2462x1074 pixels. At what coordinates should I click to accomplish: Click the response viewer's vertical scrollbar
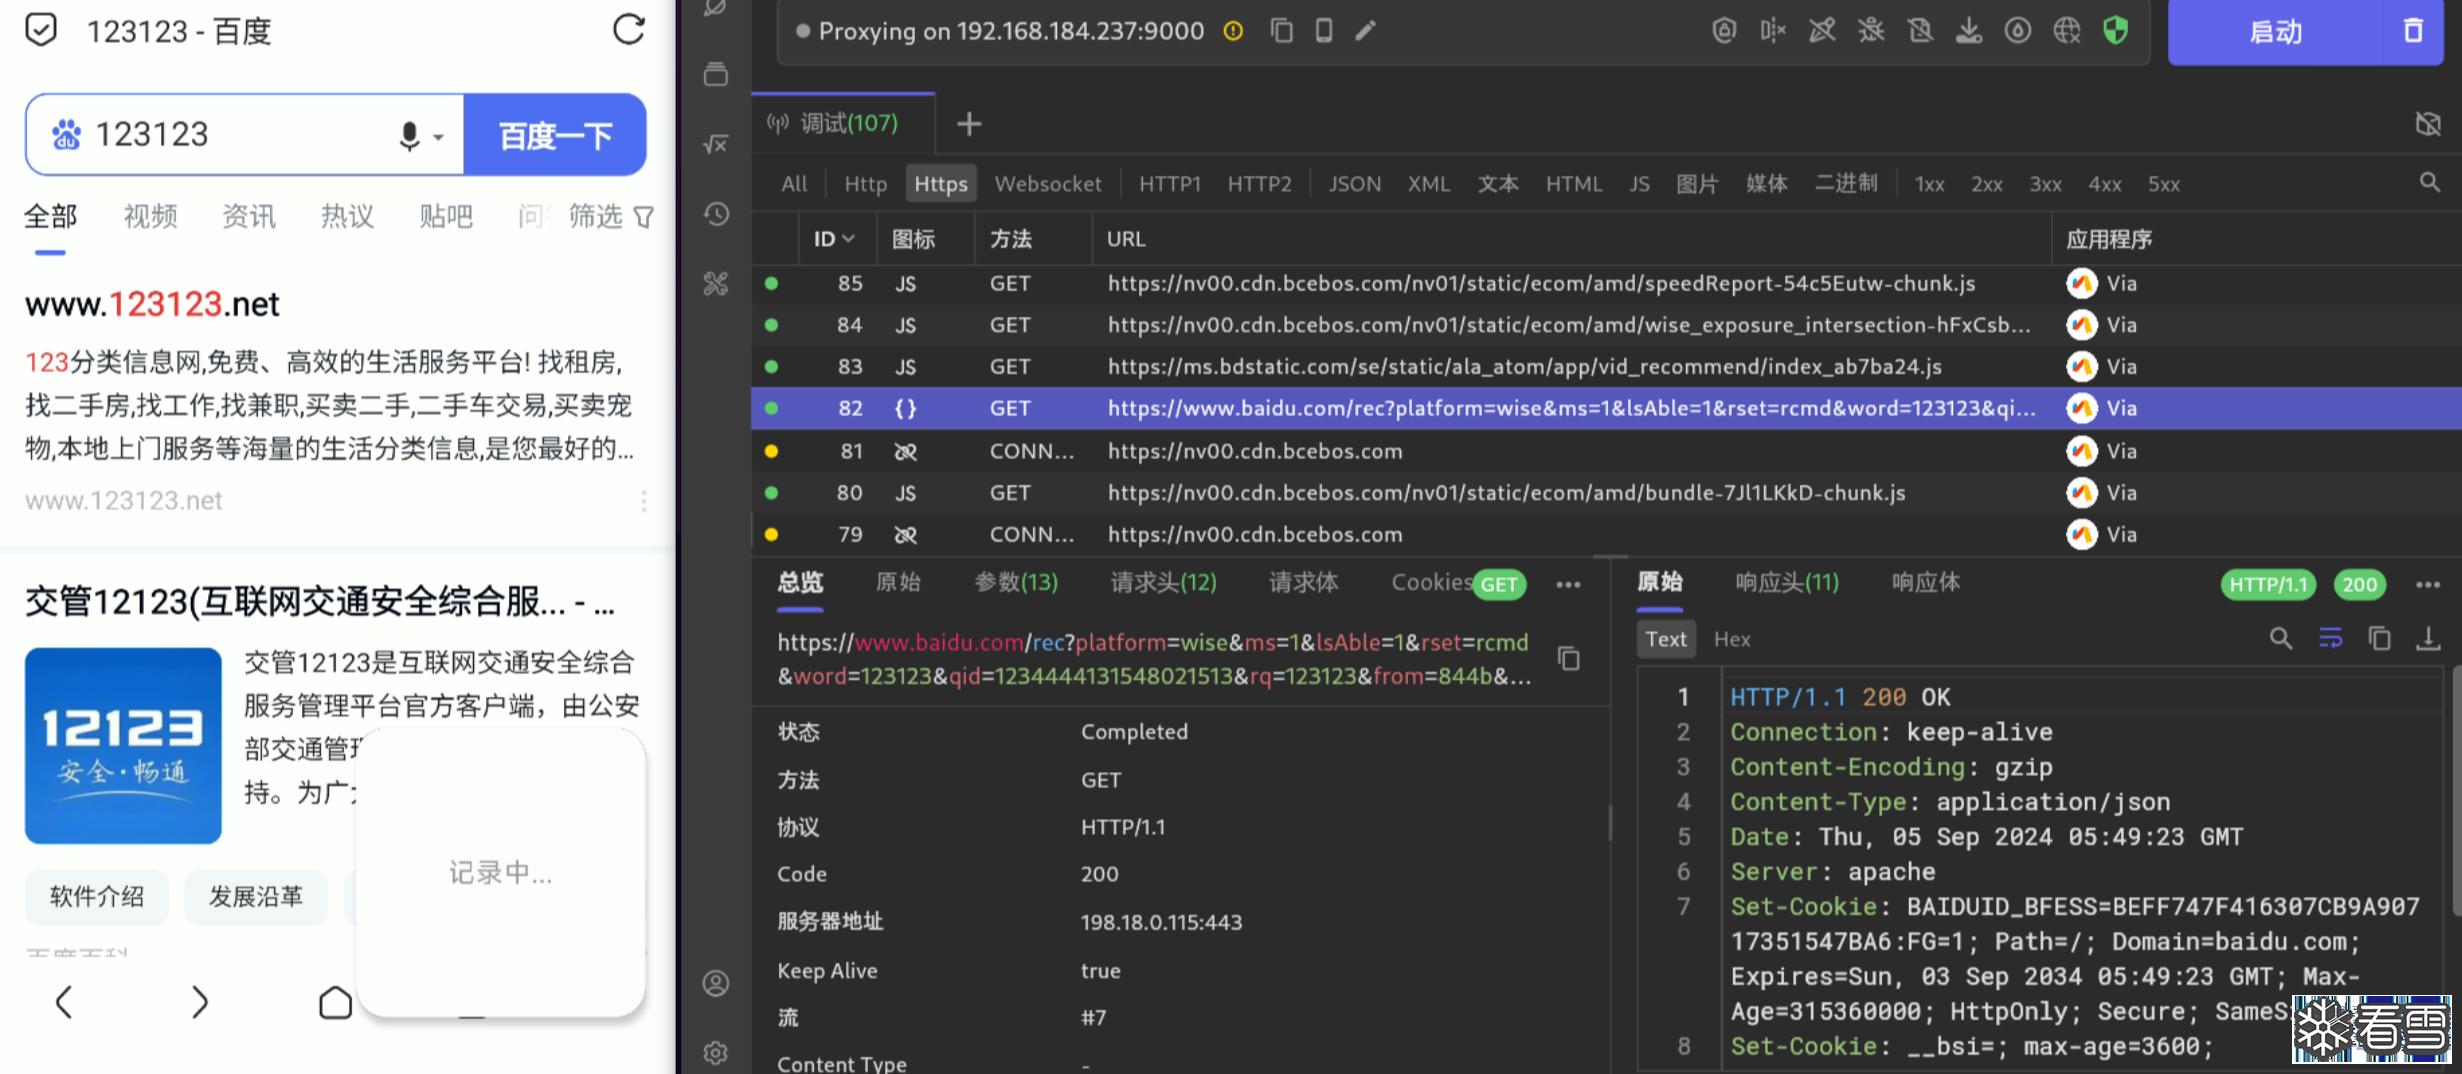click(x=2455, y=790)
